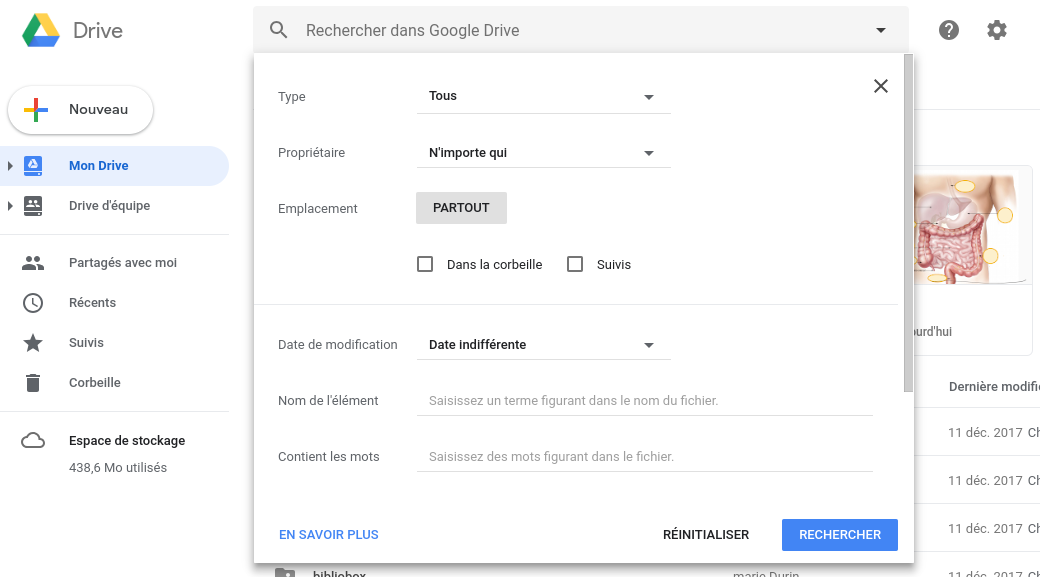Select Mon Drive in the sidebar
Screen dimensions: 1040x577
[98, 165]
